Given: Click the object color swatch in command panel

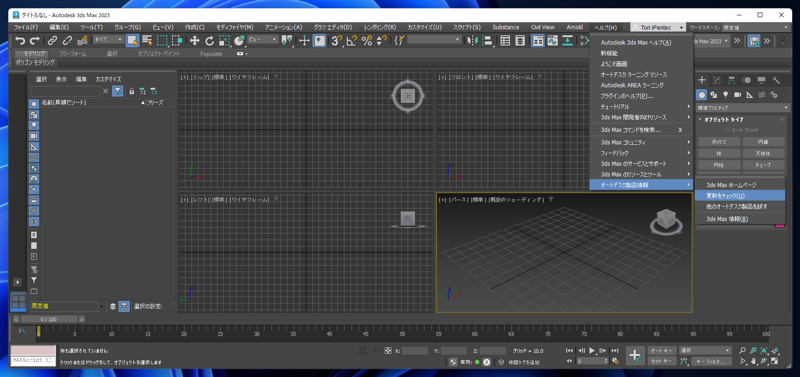Looking at the screenshot, I should [x=780, y=225].
